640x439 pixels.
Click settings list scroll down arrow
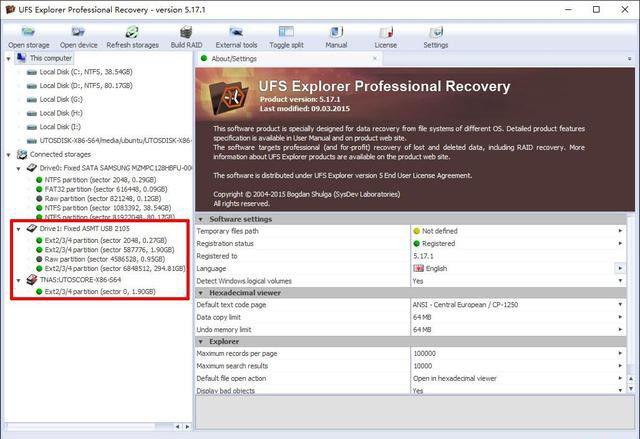coord(631,389)
